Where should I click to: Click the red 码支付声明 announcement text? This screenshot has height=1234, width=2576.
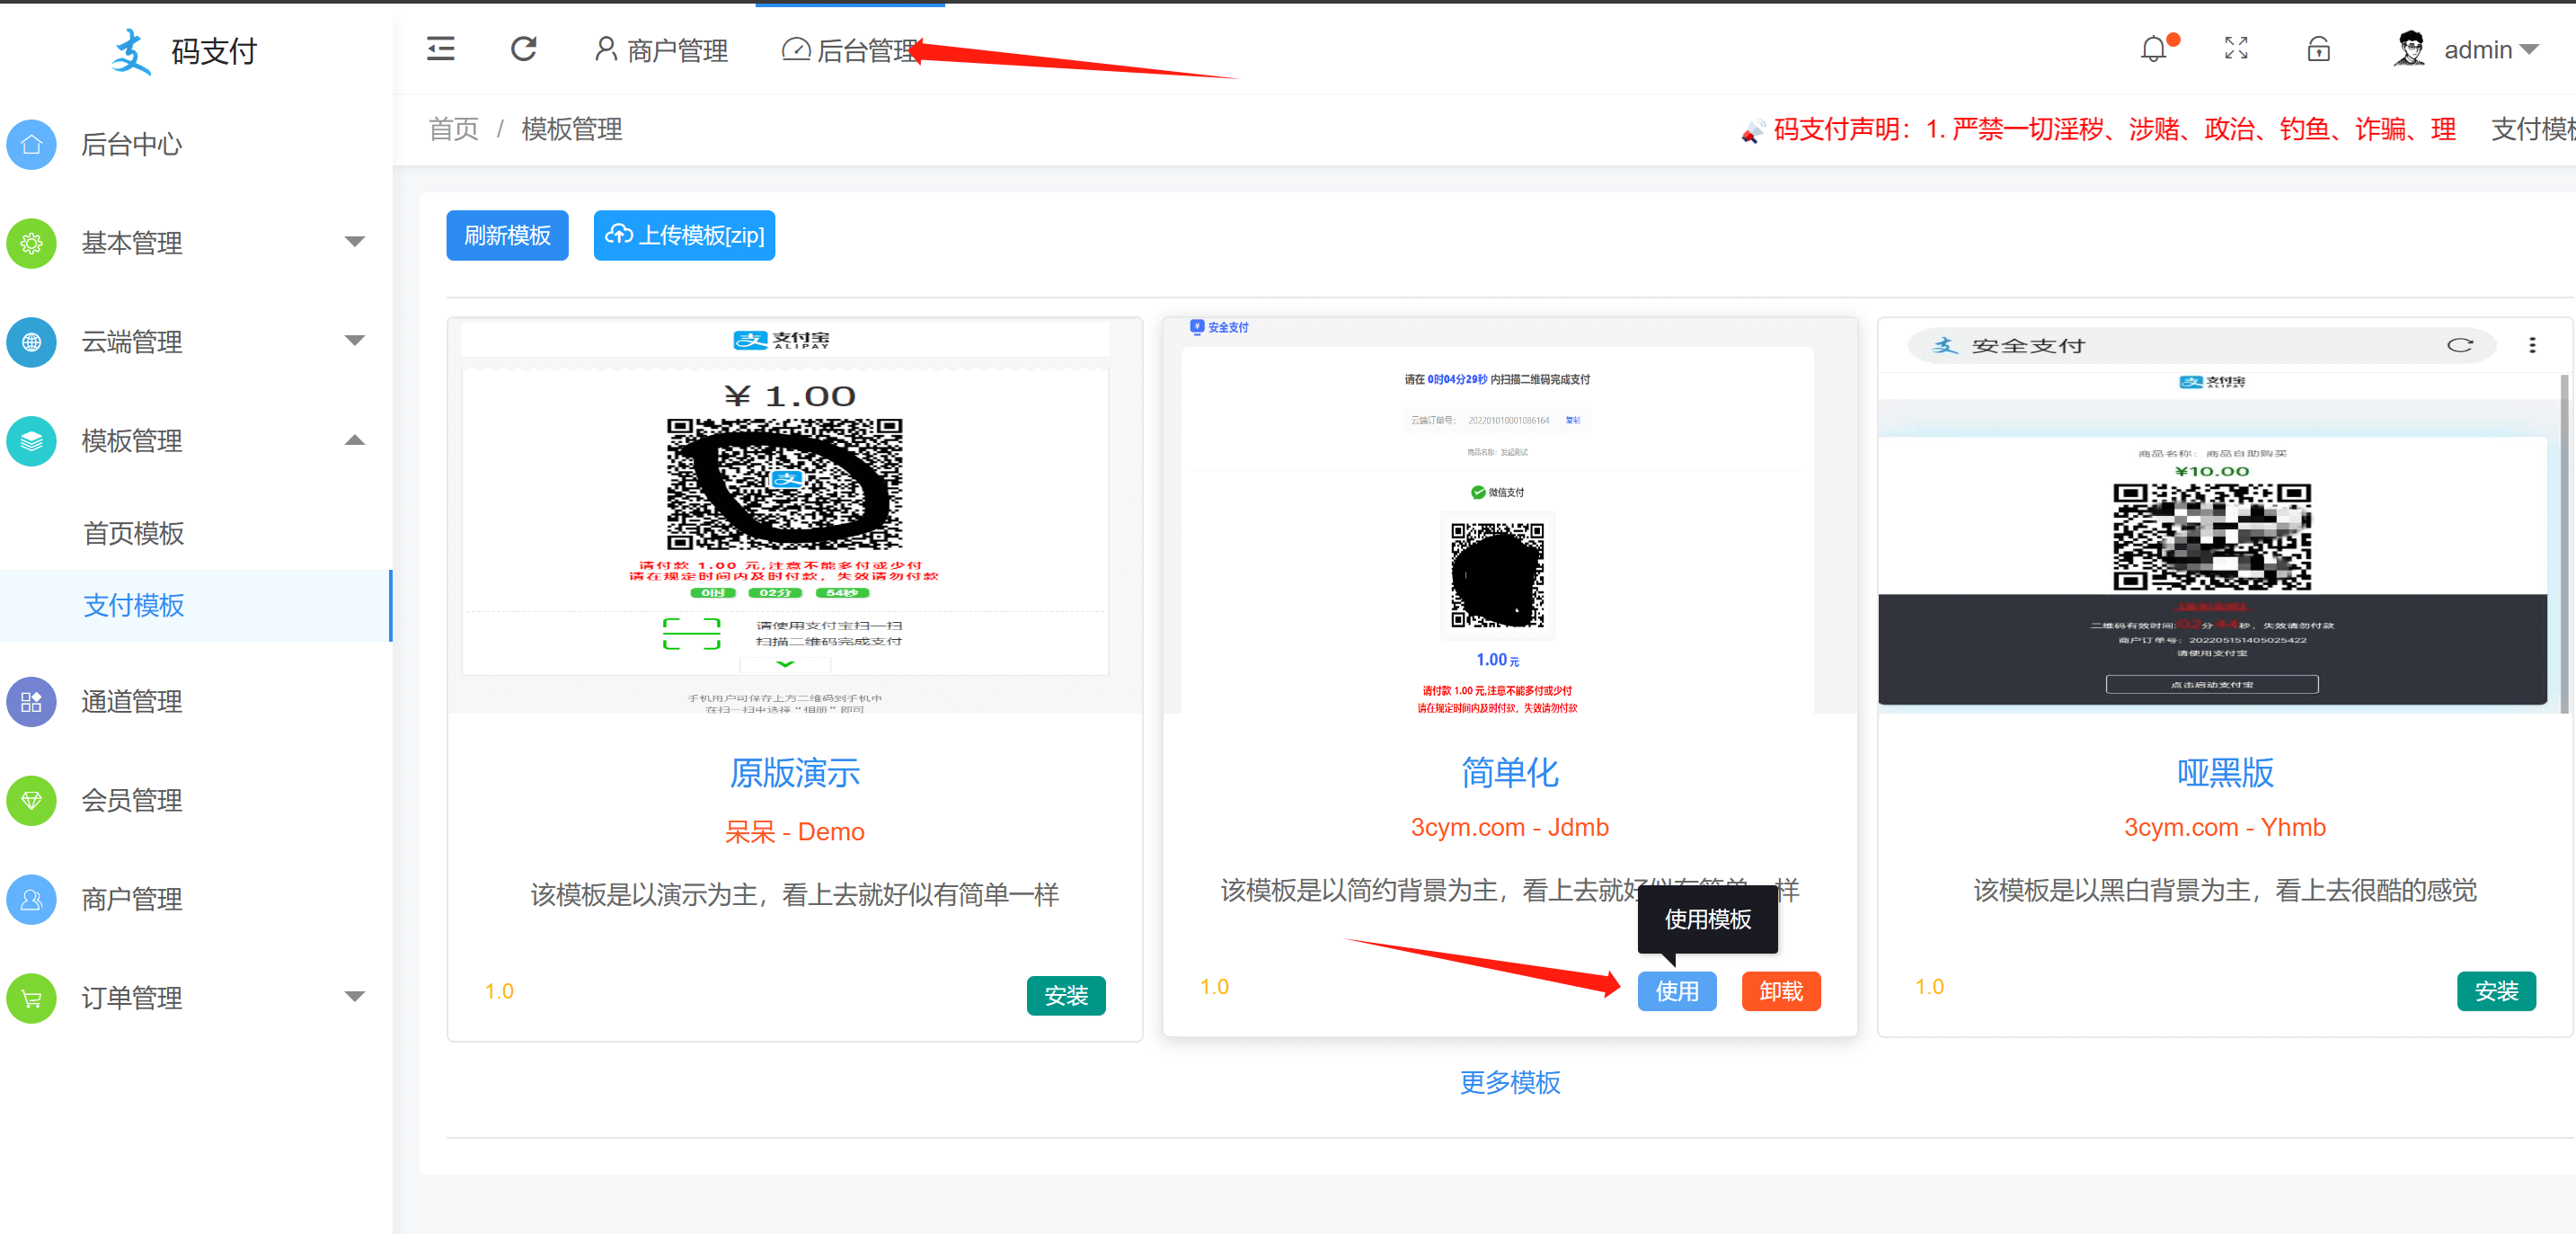[x=2114, y=129]
